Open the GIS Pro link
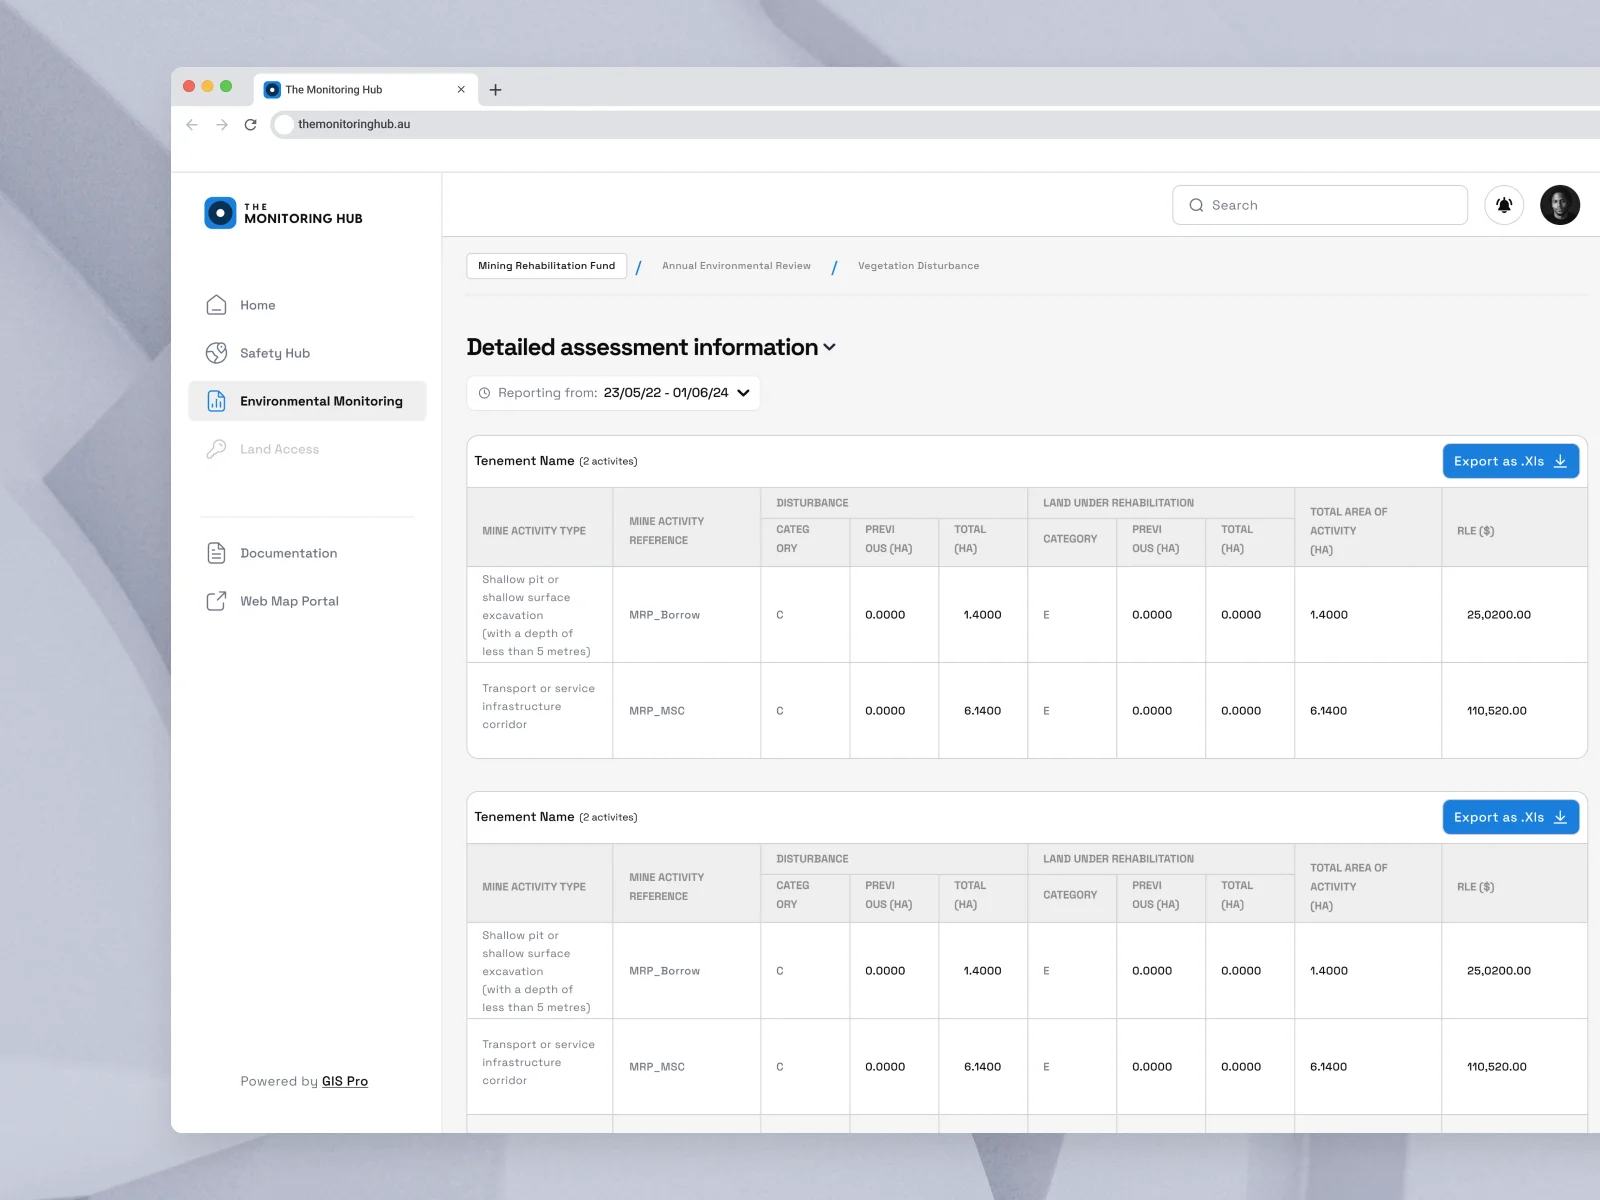Viewport: 1600px width, 1200px height. click(x=345, y=1081)
